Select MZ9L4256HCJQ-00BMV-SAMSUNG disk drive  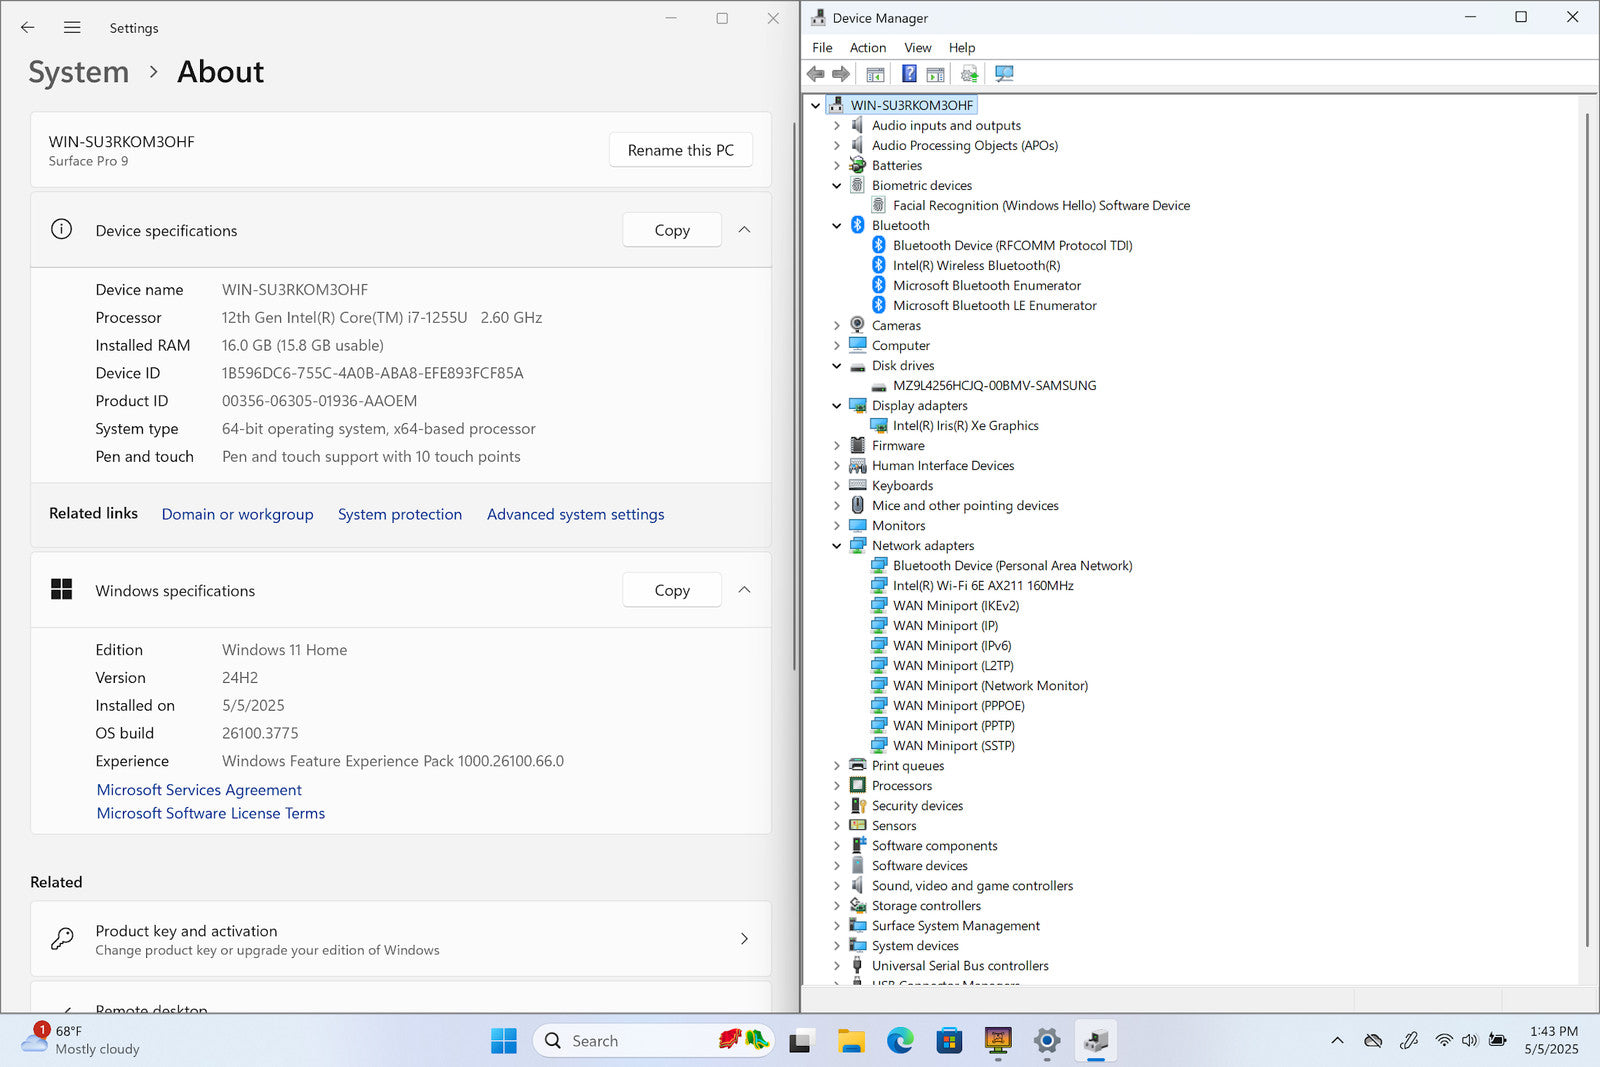(994, 385)
